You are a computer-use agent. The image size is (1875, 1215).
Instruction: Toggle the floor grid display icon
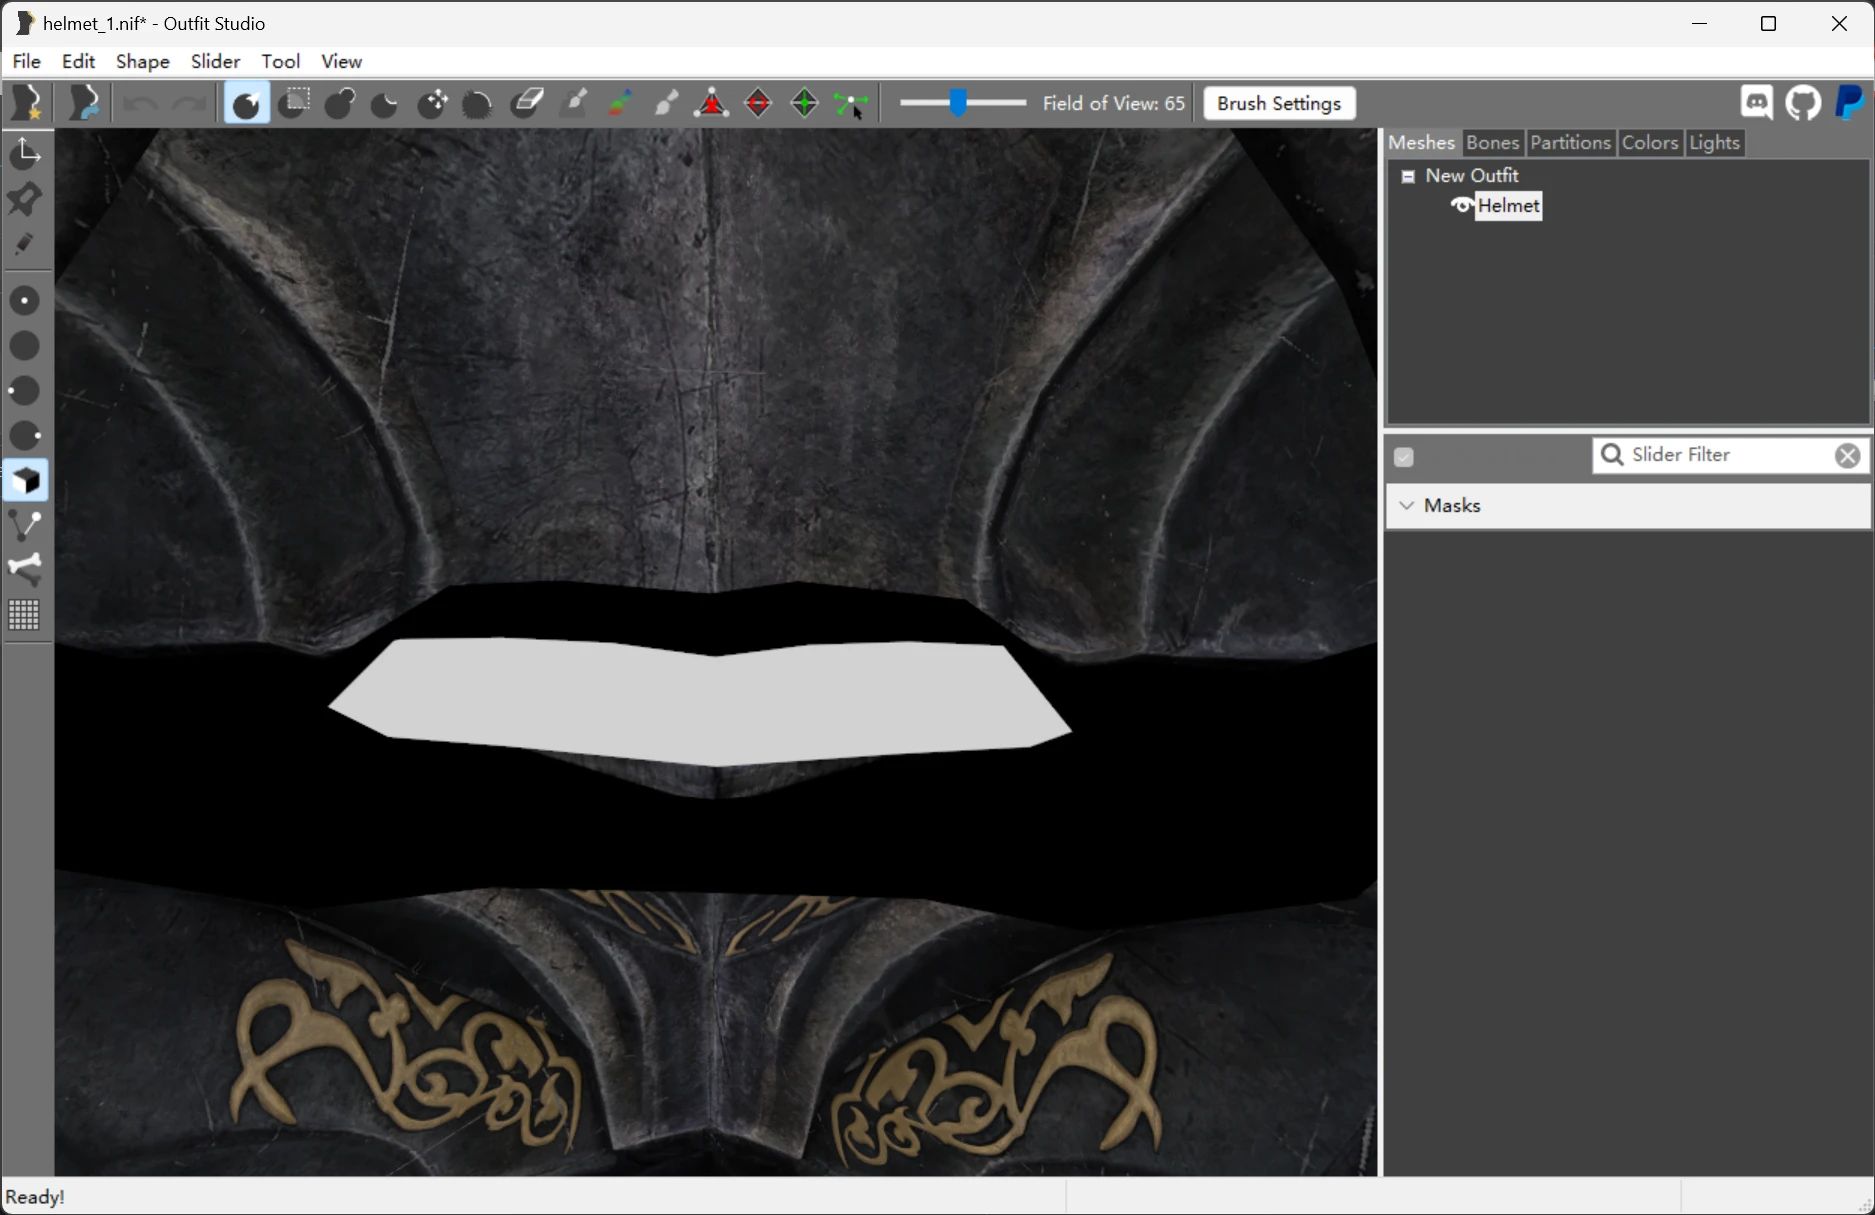(24, 615)
